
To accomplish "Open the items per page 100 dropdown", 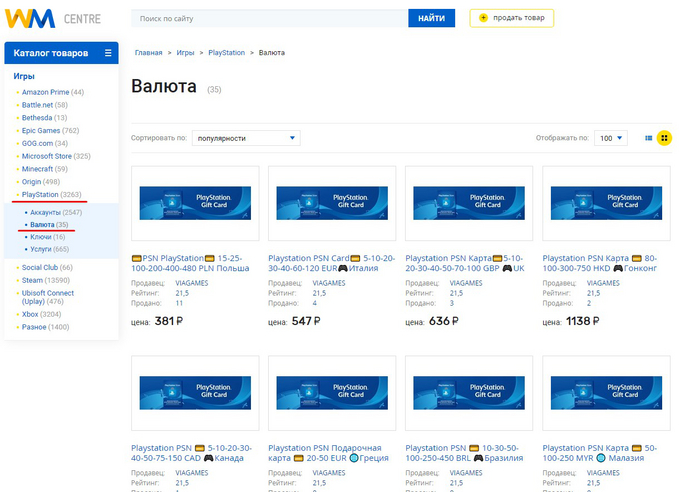I will [x=611, y=138].
